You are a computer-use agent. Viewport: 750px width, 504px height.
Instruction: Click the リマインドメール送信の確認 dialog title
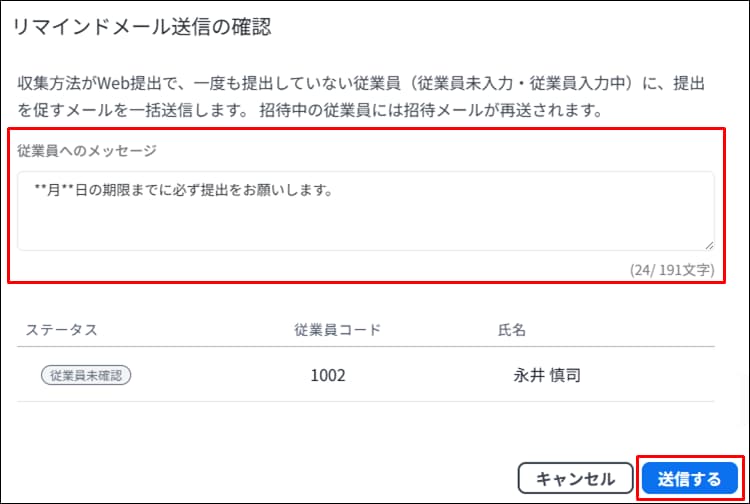point(142,28)
